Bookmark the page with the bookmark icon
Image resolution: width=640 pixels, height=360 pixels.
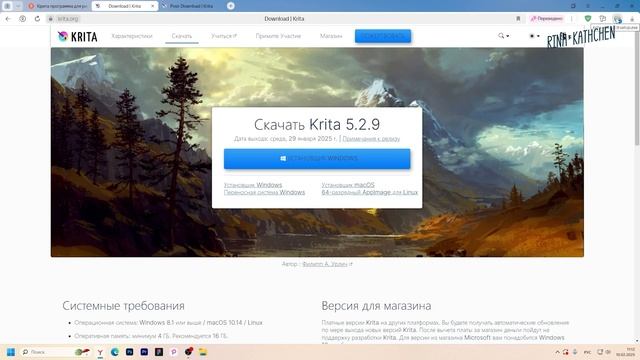pyautogui.click(x=518, y=19)
